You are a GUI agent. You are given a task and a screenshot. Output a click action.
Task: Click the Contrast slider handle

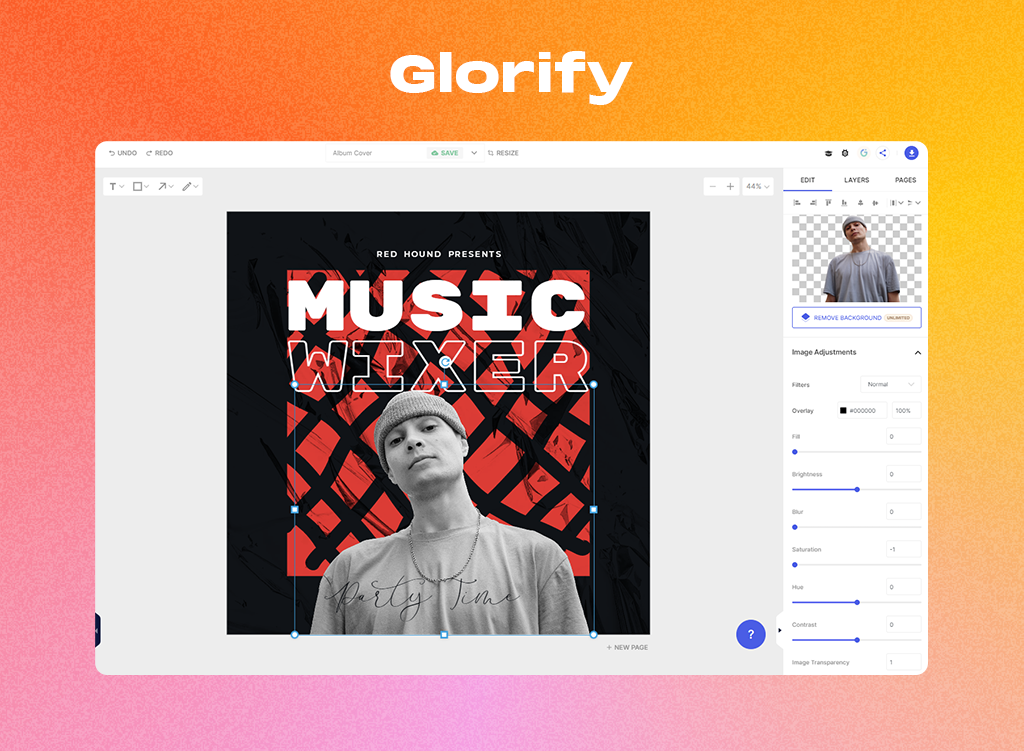(857, 640)
